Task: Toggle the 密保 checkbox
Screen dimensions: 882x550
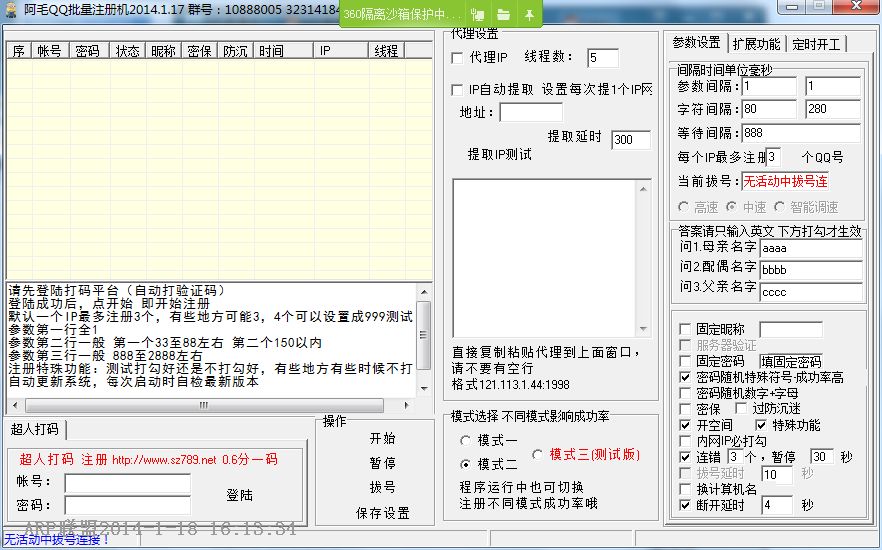Action: (x=685, y=409)
